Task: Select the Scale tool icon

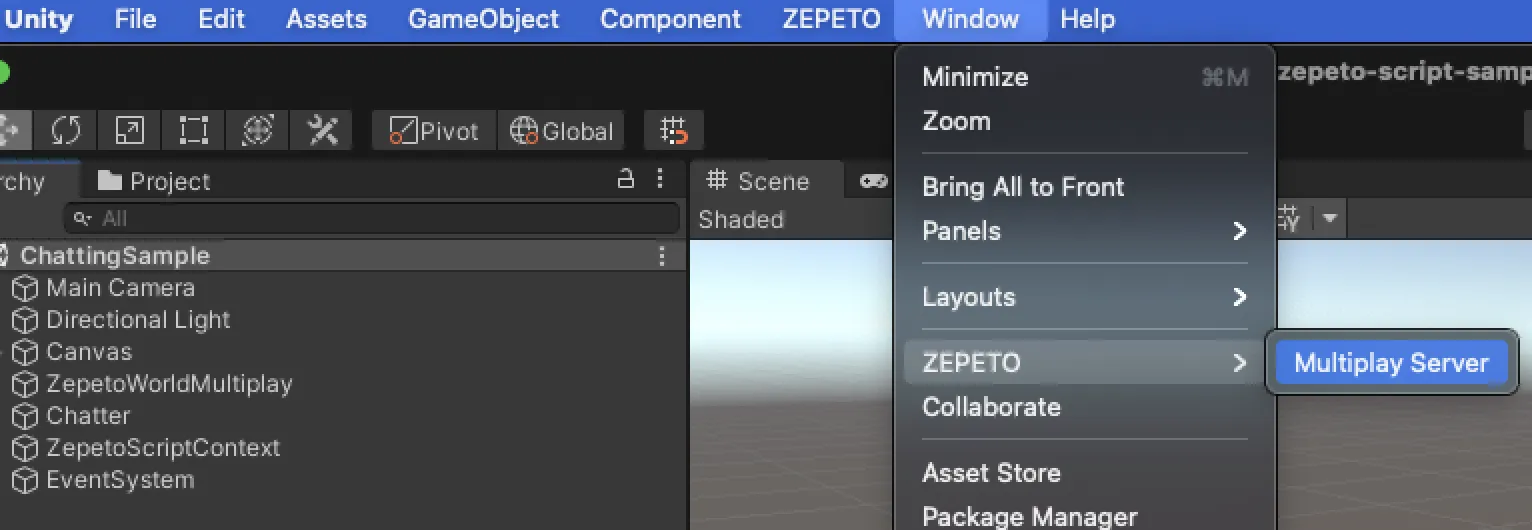Action: coord(130,131)
